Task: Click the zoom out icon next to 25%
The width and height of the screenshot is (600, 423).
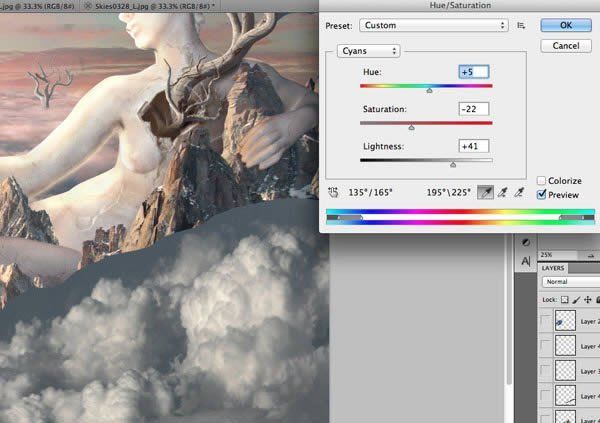Action: tap(591, 255)
